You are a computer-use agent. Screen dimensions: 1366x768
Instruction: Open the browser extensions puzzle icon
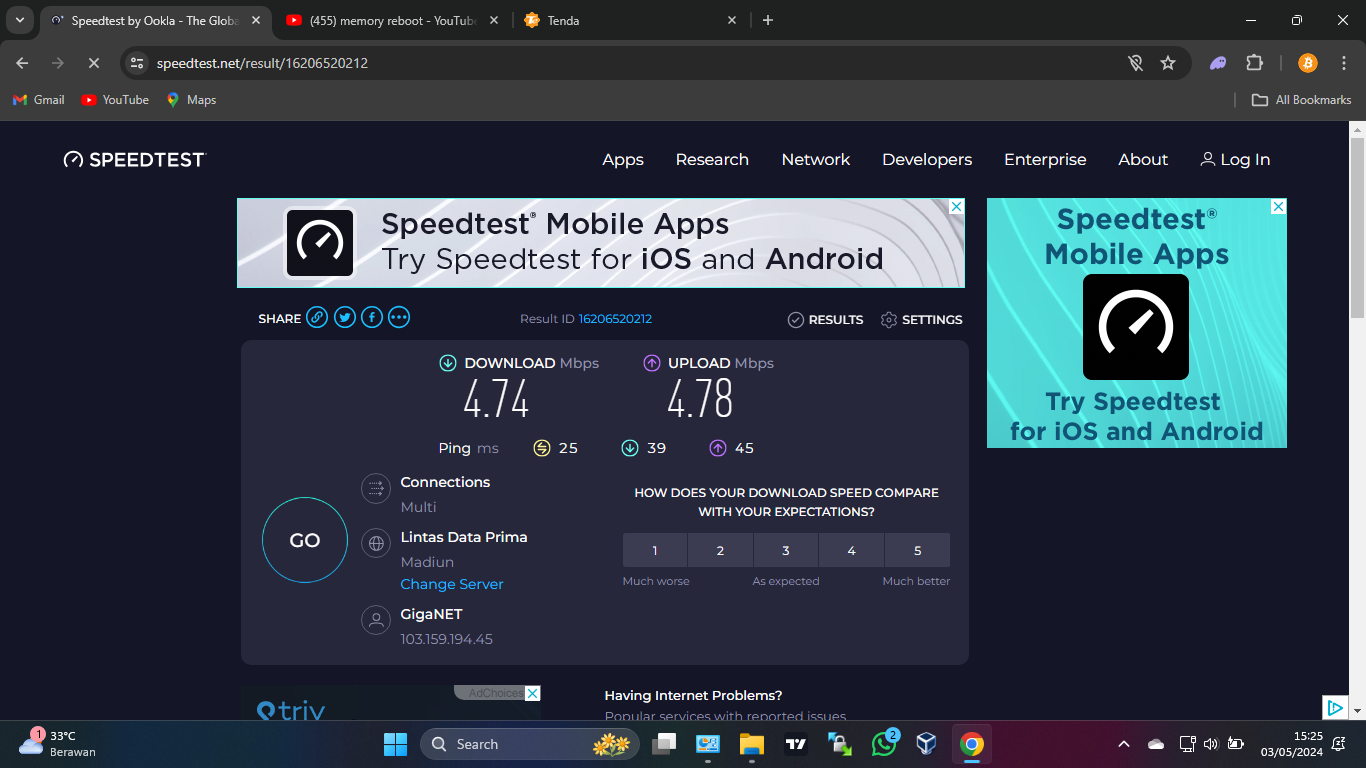1254,63
